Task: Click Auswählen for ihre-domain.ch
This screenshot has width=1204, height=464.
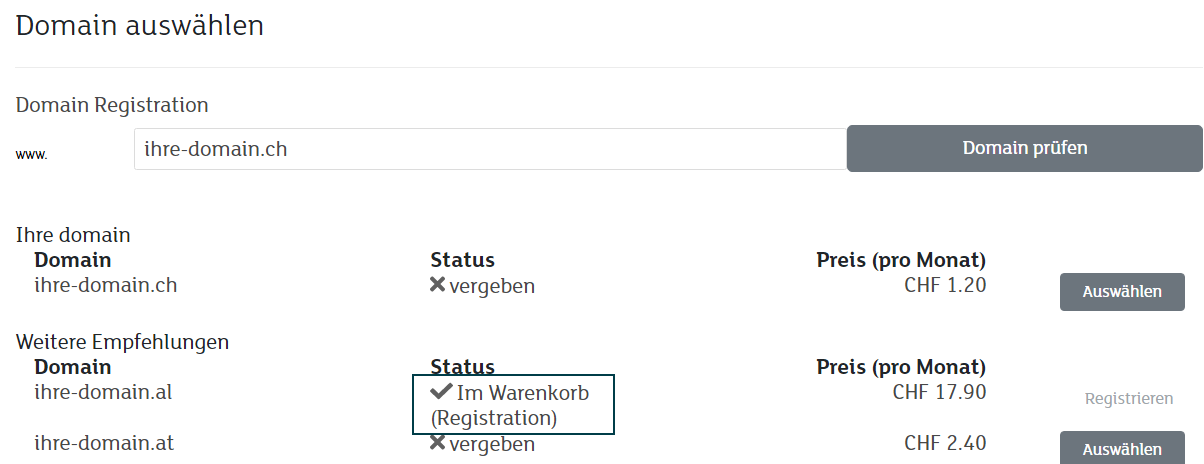Action: [1122, 292]
